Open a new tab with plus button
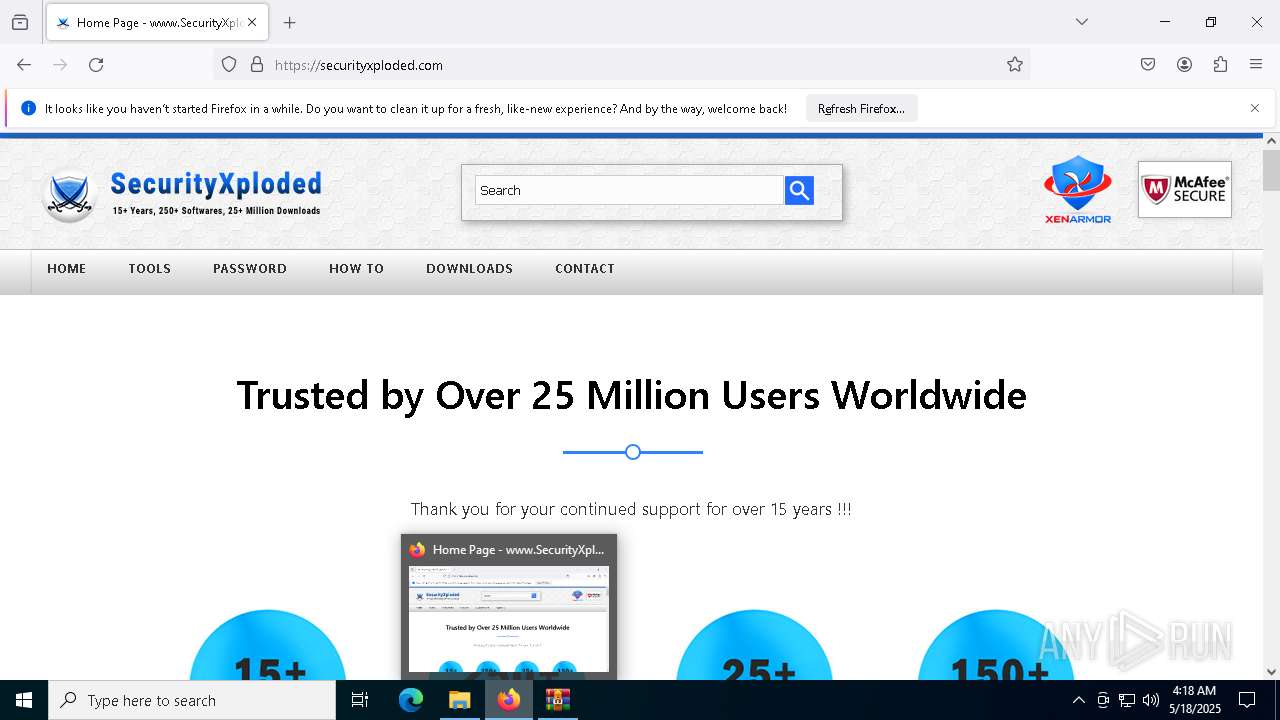This screenshot has height=720, width=1280. click(x=290, y=22)
